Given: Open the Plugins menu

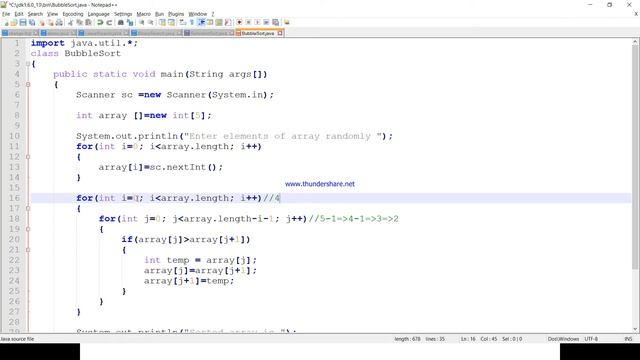Looking at the screenshot, I should (176, 14).
